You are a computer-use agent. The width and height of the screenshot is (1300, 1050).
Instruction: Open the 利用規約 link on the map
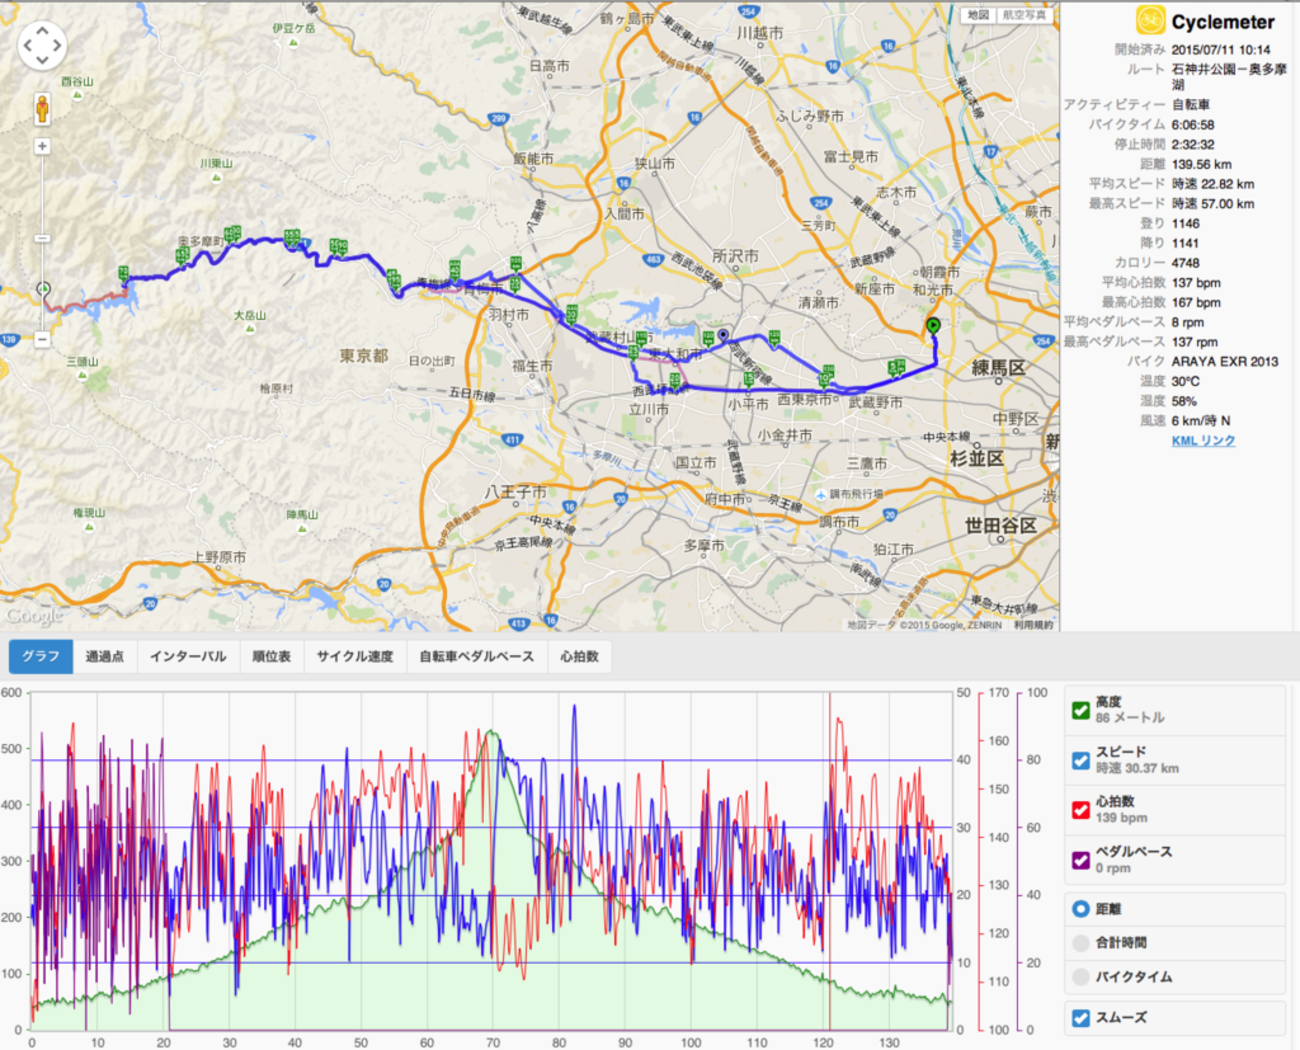[x=1033, y=625]
